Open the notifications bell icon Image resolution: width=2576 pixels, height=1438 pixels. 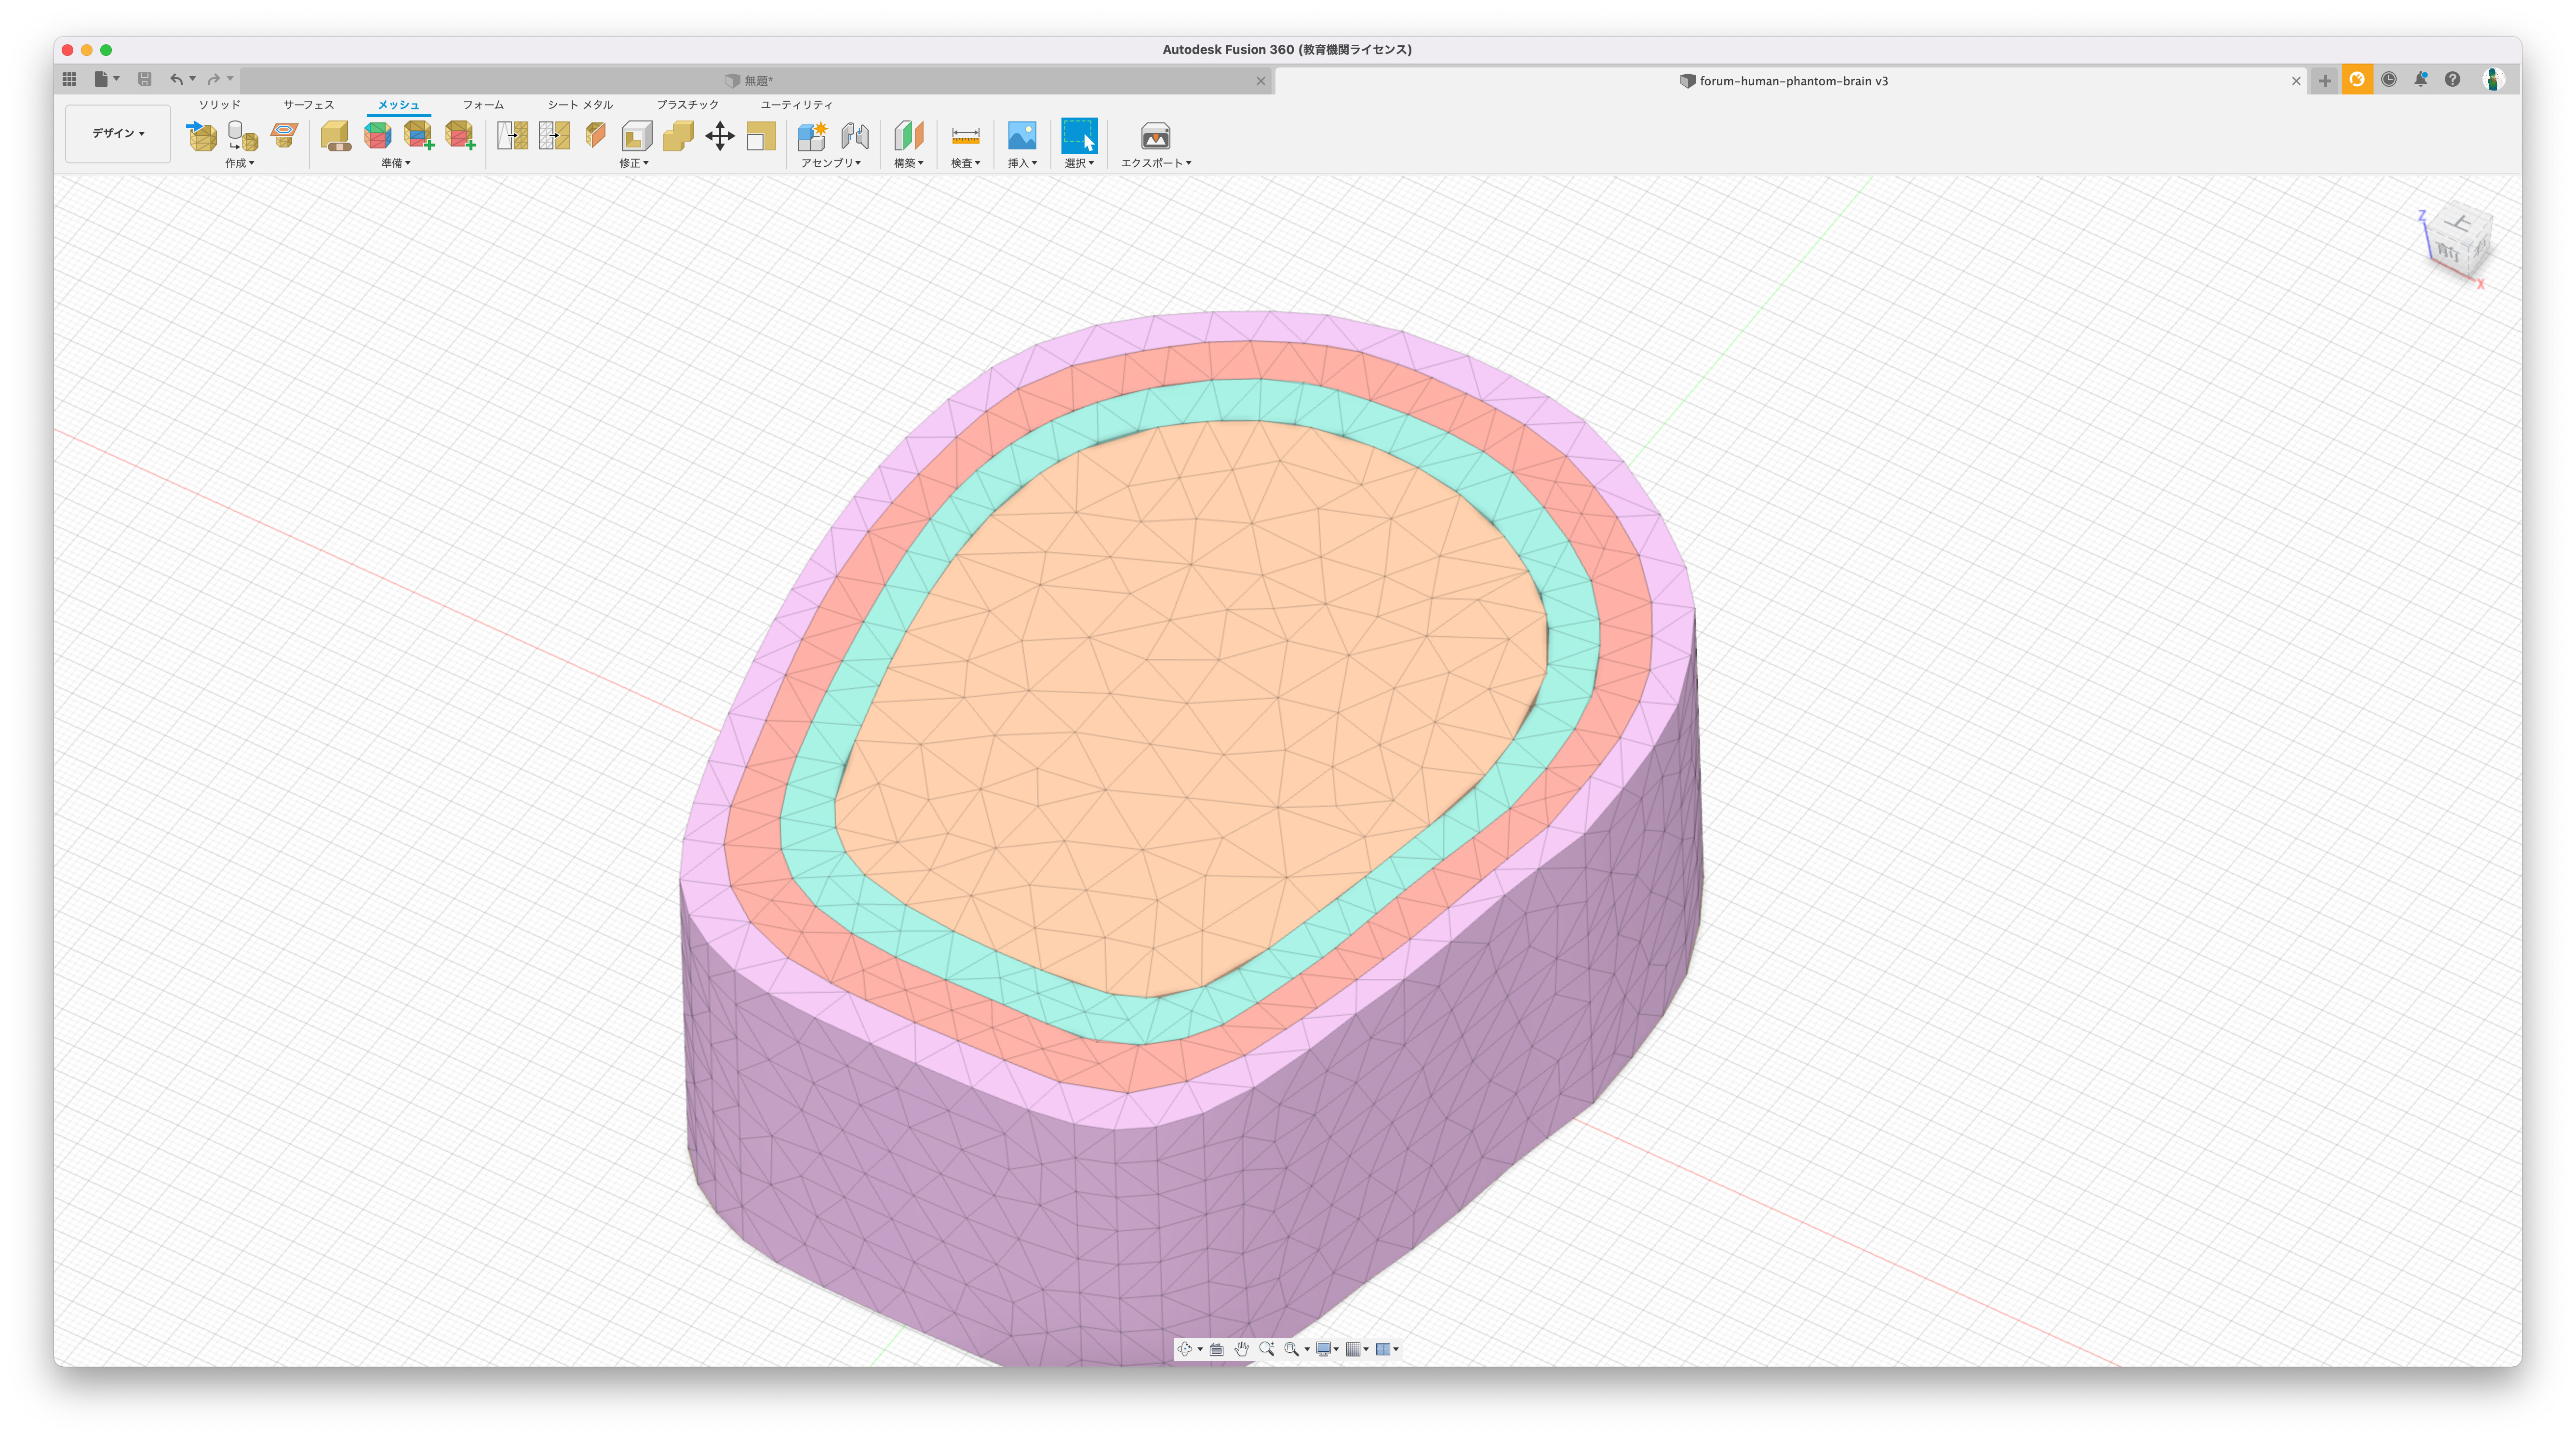point(2420,79)
